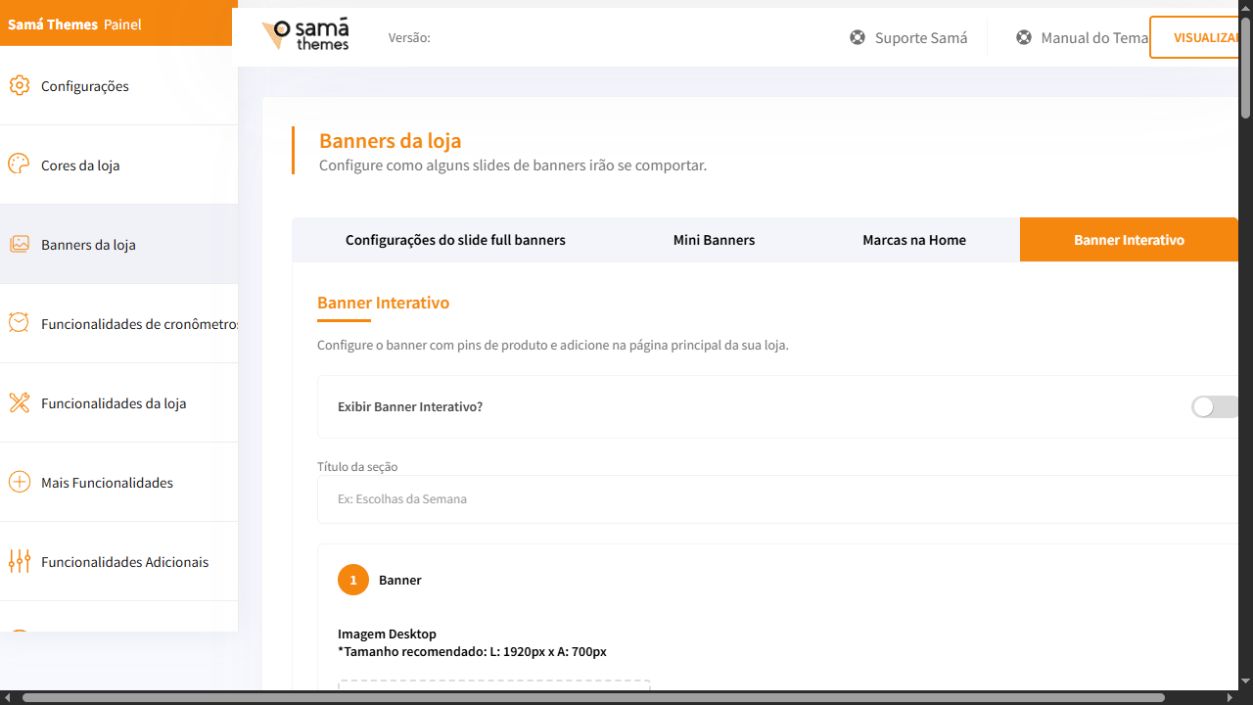Open Cores da loja in the sidebar
1253x705 pixels.
tap(119, 165)
